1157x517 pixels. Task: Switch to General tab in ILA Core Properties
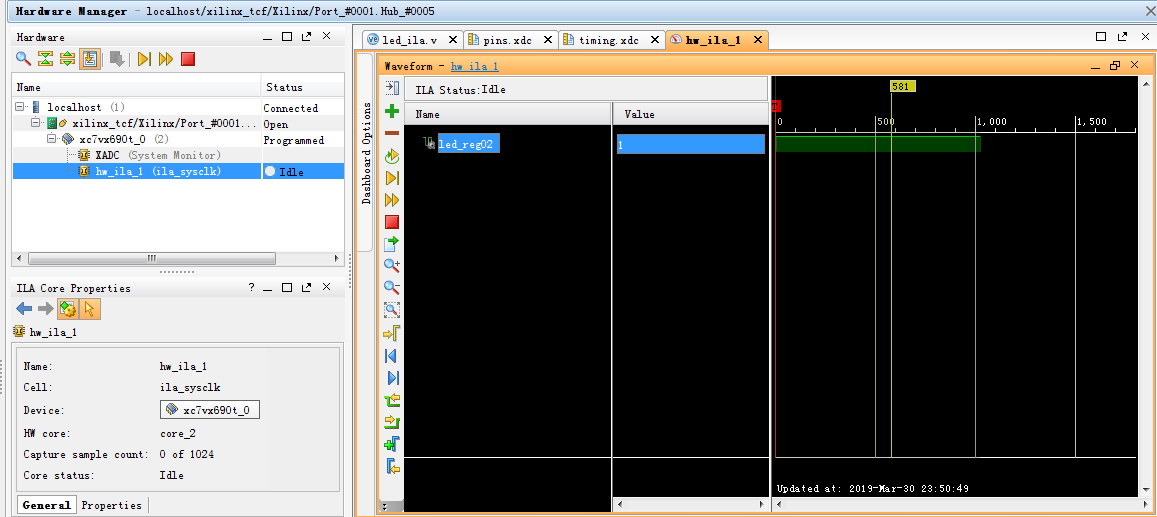pos(46,505)
